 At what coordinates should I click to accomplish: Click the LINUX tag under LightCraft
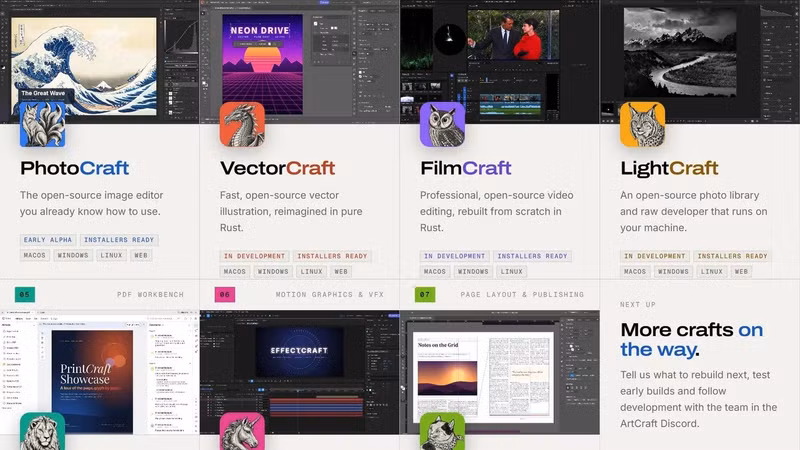[x=711, y=271]
